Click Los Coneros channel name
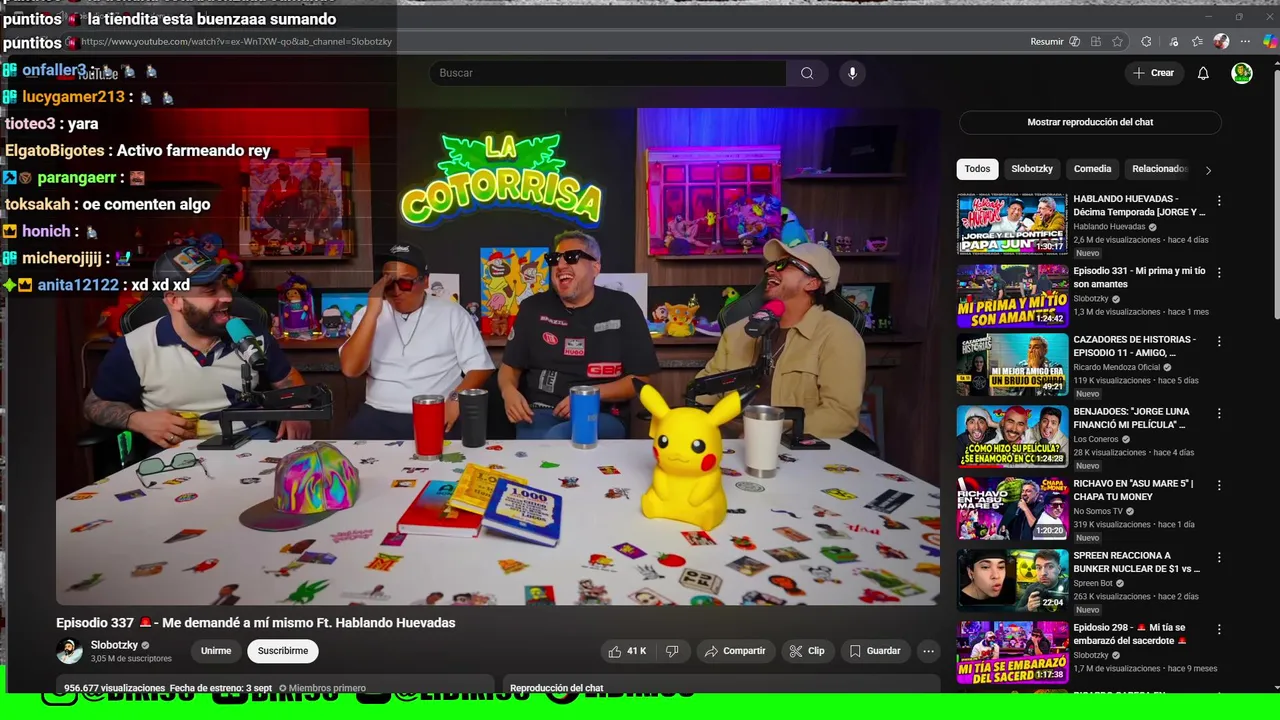 [x=1096, y=439]
